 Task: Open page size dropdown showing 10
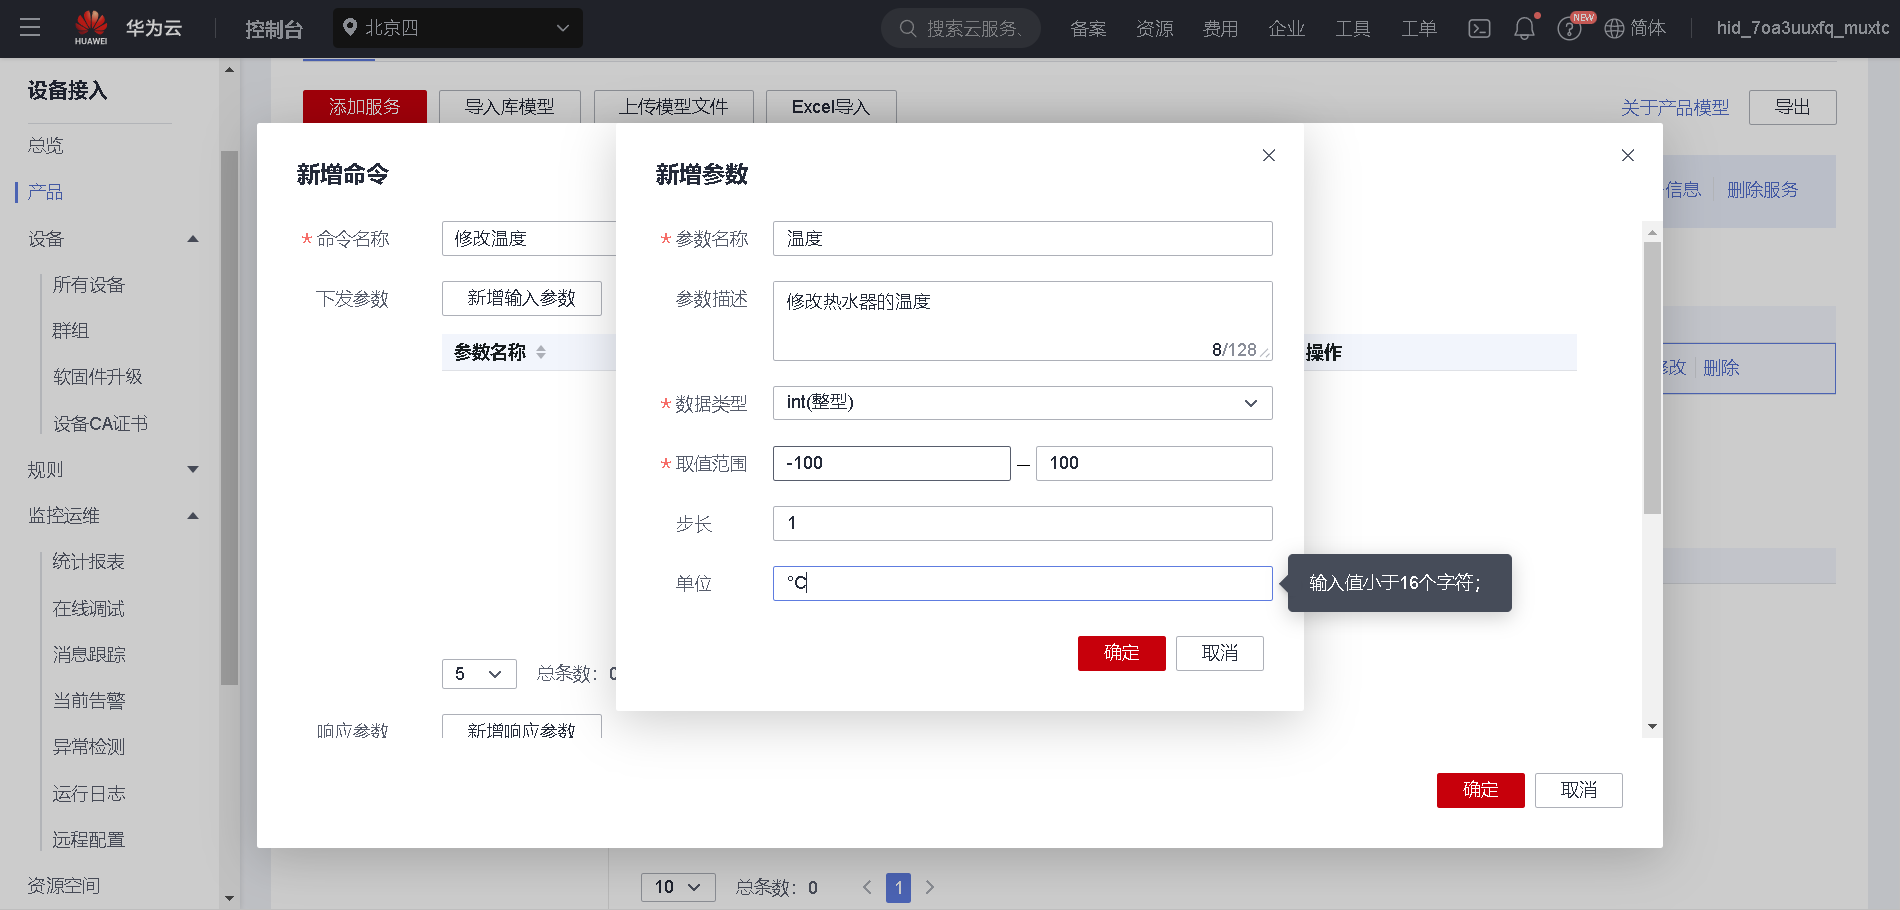click(x=678, y=887)
